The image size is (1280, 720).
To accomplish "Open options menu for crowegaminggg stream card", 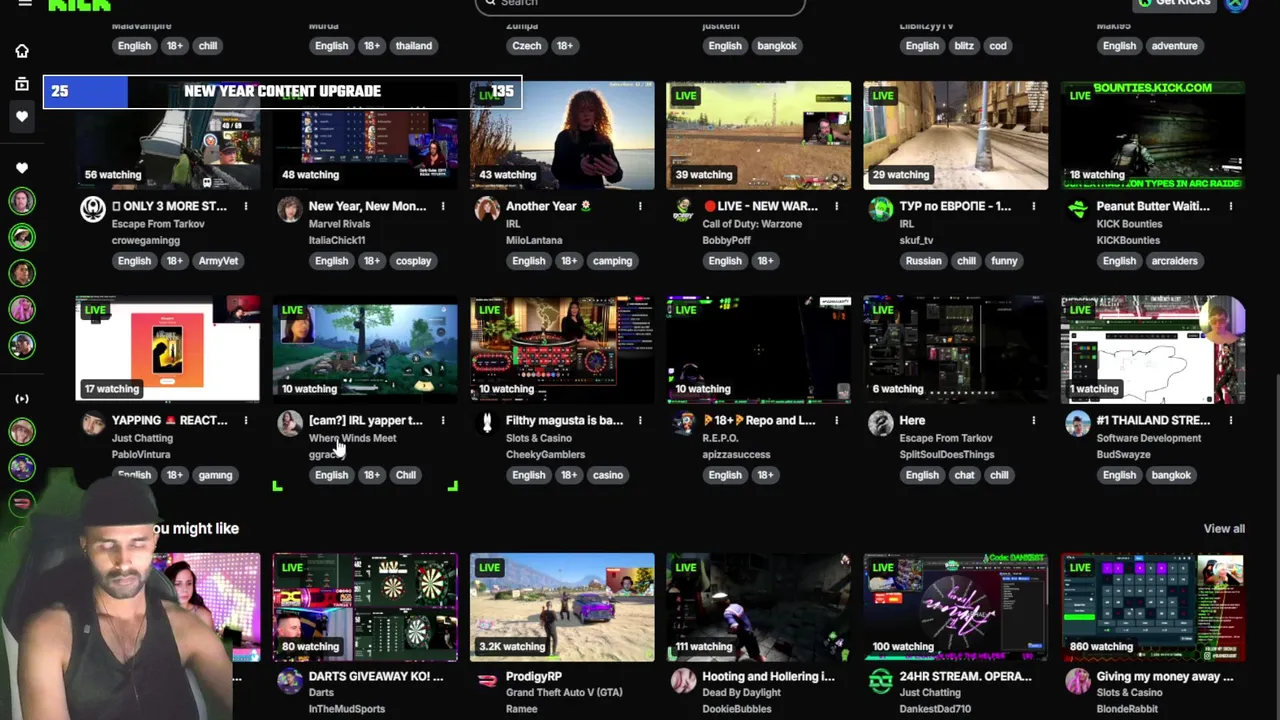I will 246,206.
